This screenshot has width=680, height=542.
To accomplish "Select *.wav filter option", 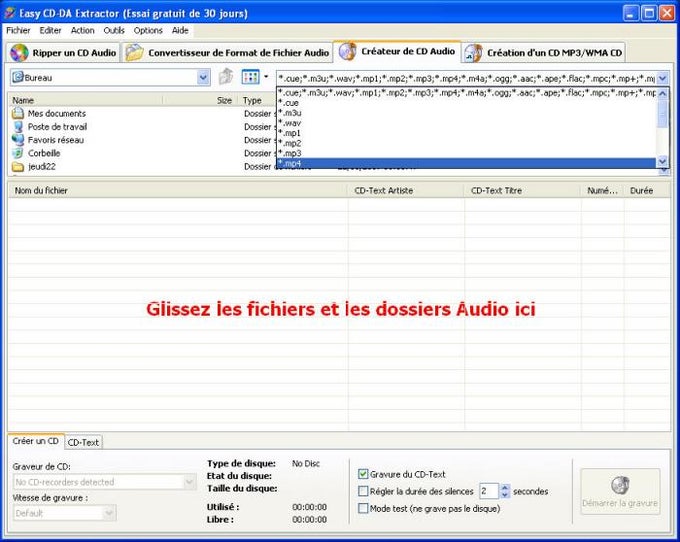I will click(x=467, y=123).
